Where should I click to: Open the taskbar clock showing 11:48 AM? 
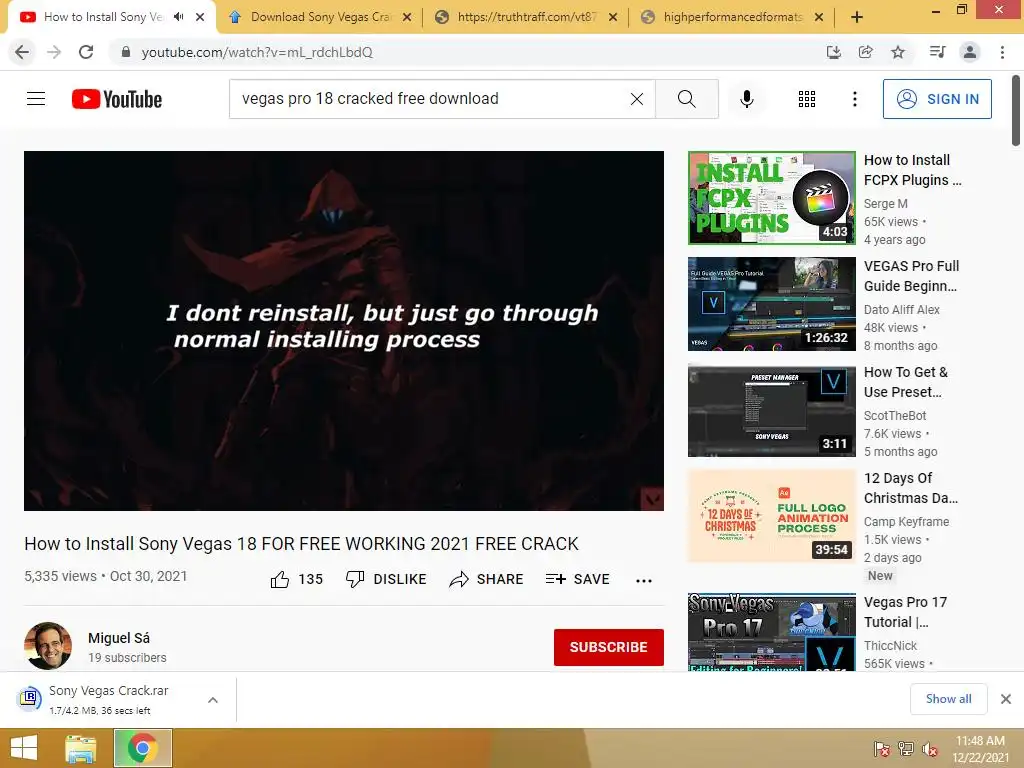pos(980,749)
